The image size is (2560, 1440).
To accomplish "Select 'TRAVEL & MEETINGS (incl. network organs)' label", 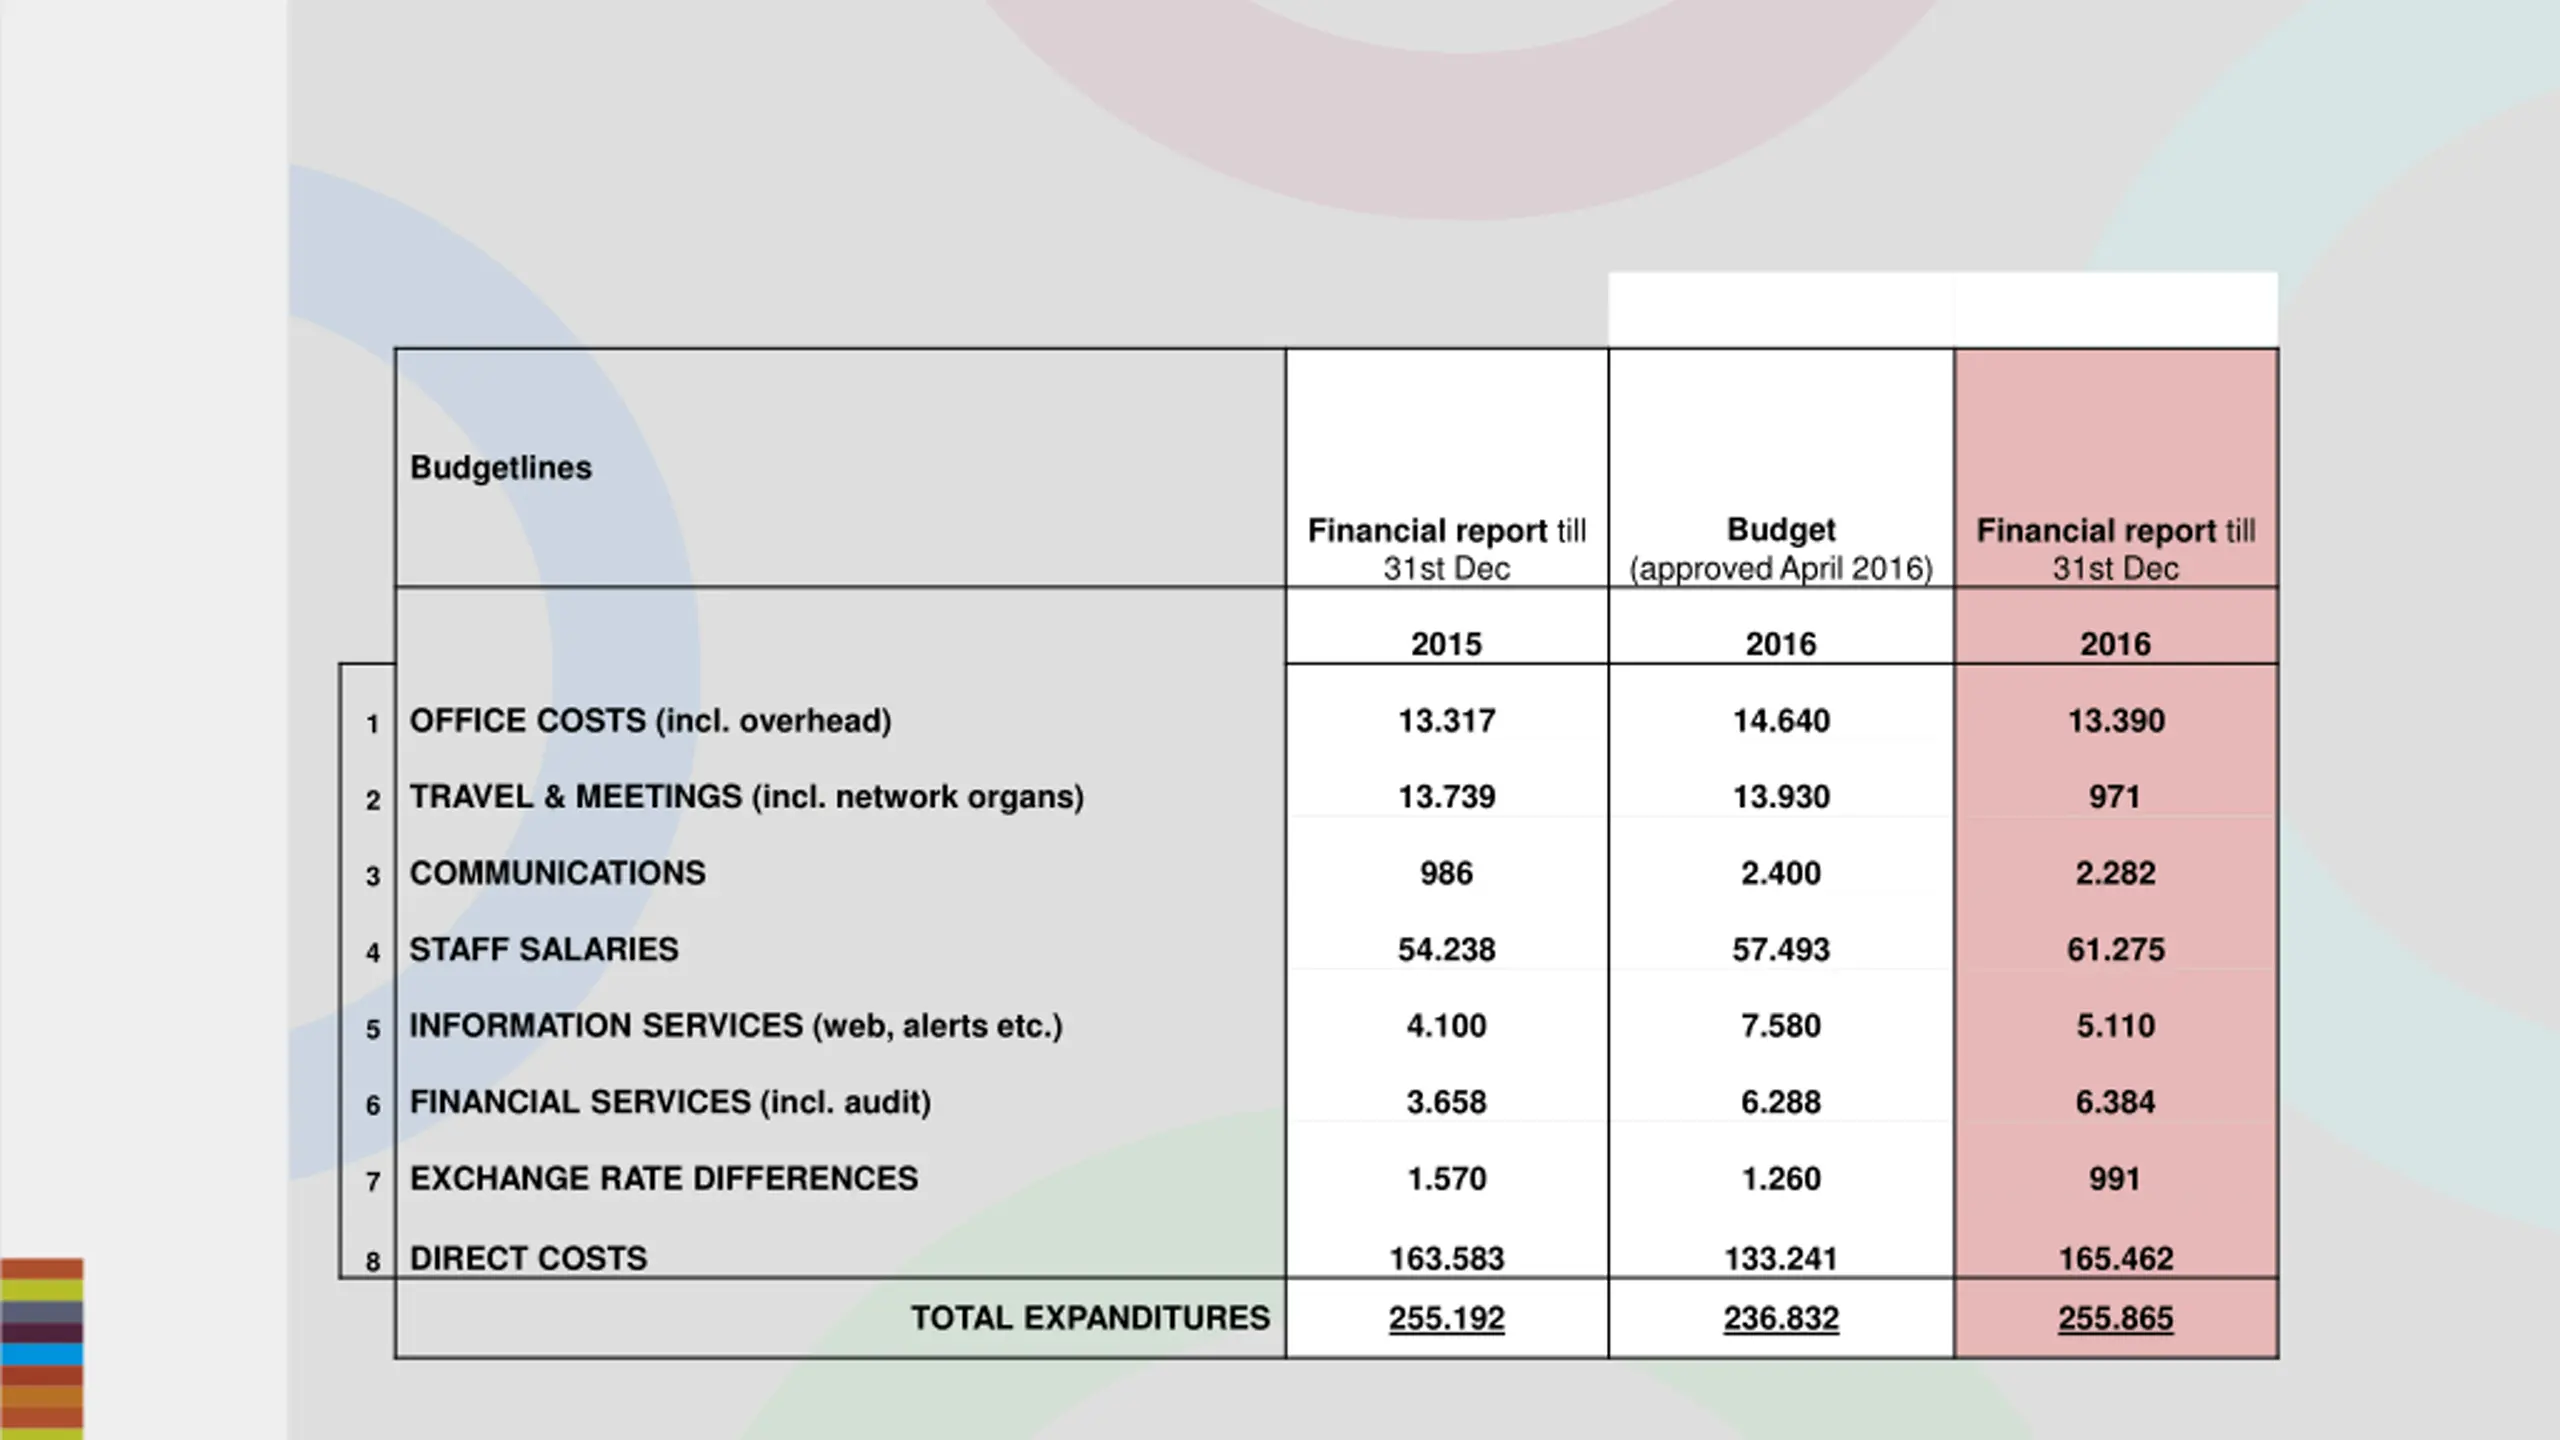I will [x=747, y=797].
